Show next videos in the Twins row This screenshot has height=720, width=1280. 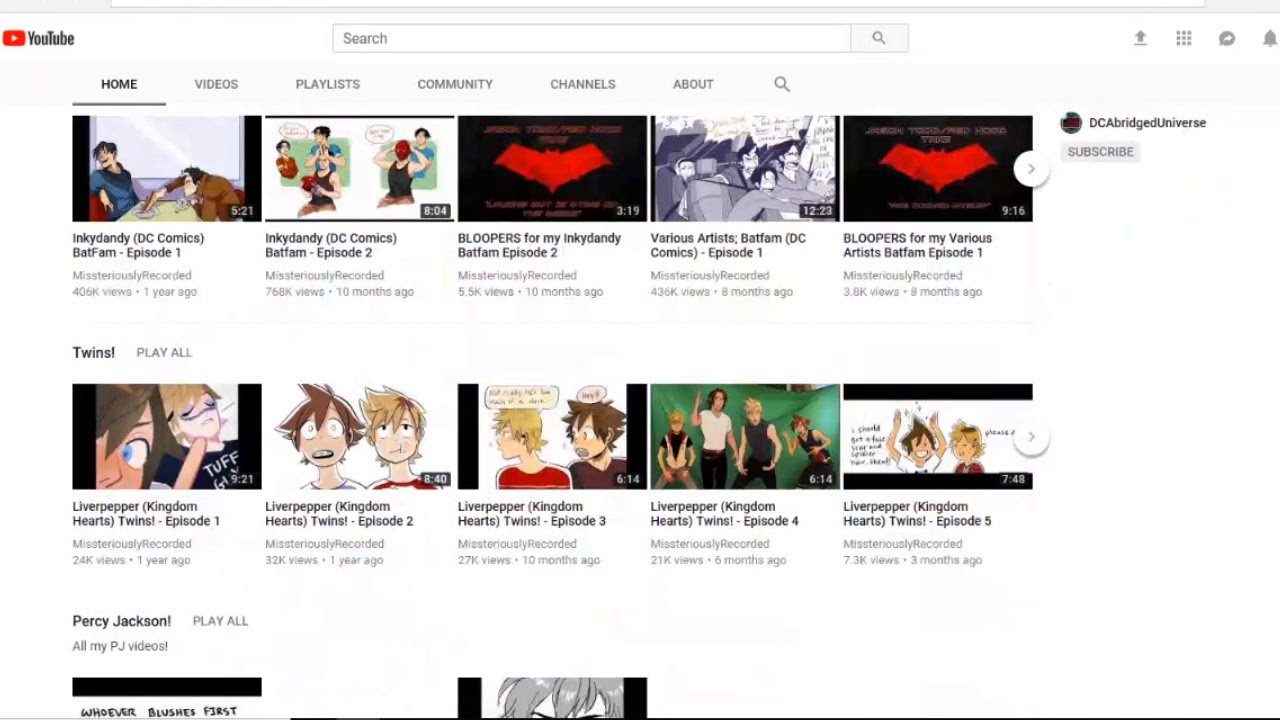(x=1031, y=437)
